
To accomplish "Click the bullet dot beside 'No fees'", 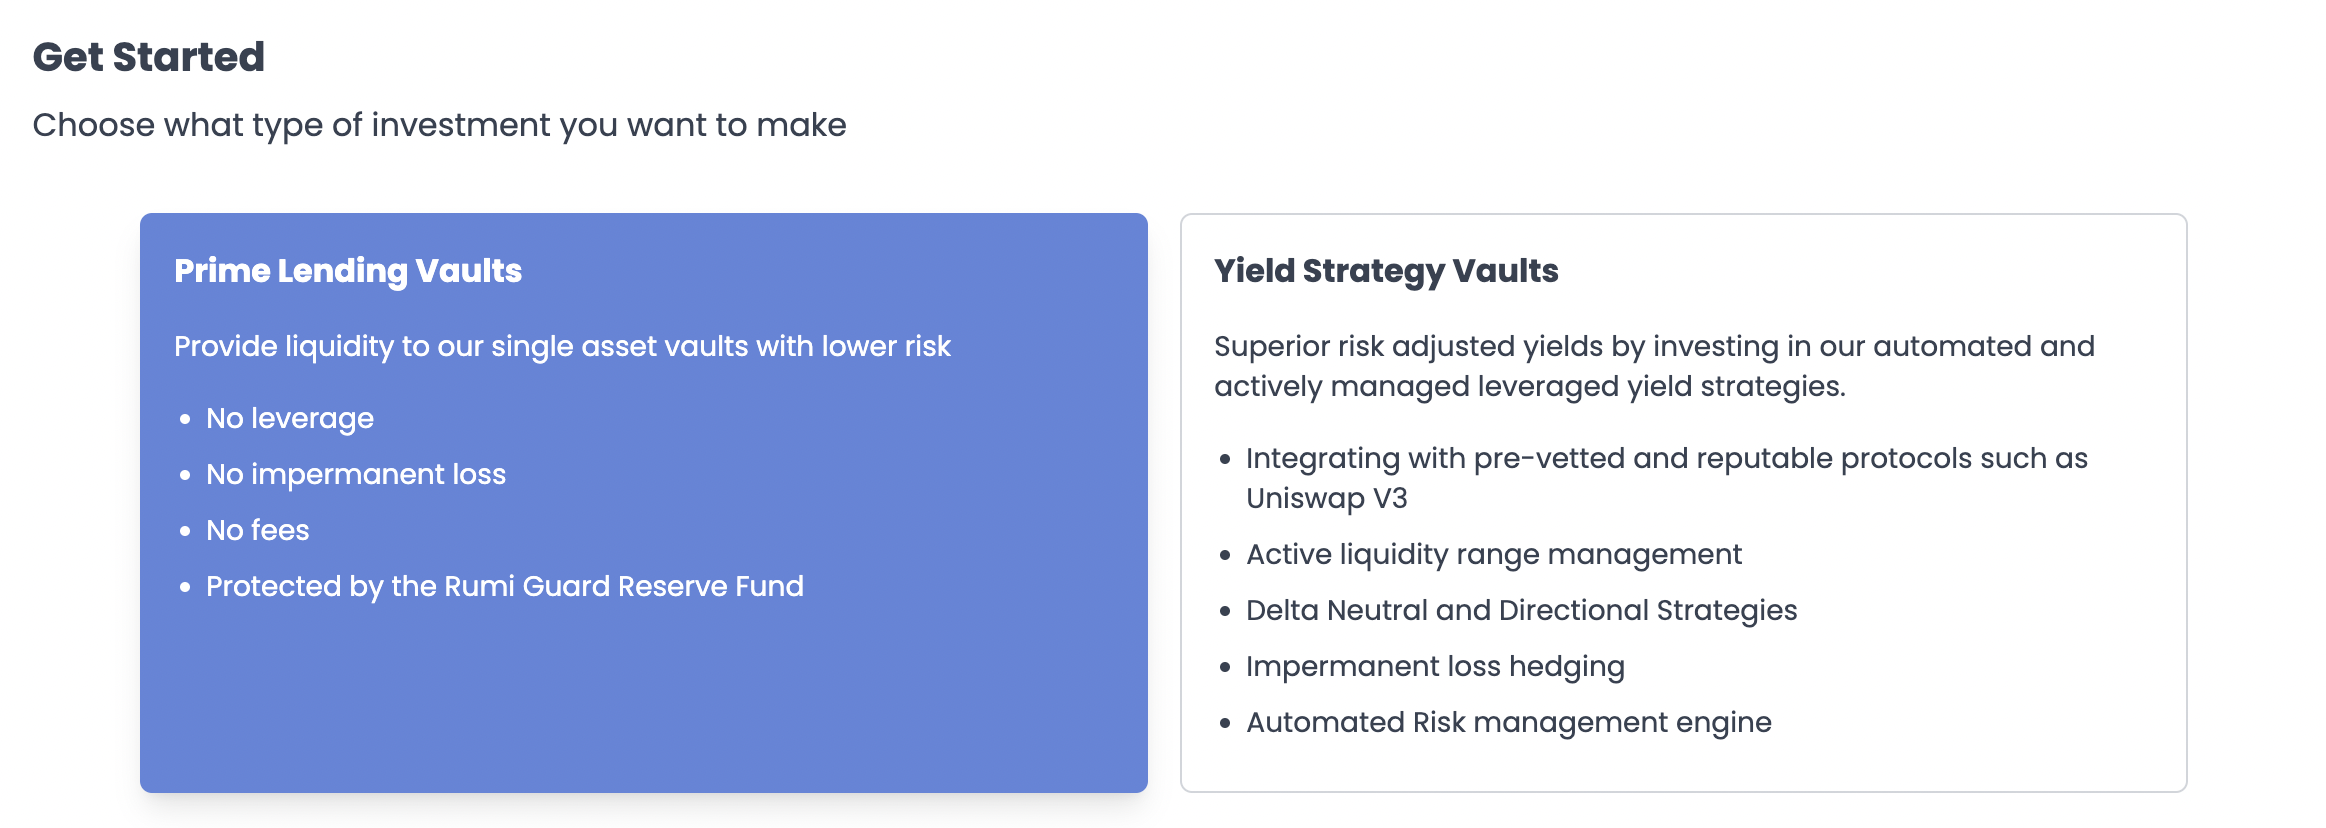I will coord(185,531).
